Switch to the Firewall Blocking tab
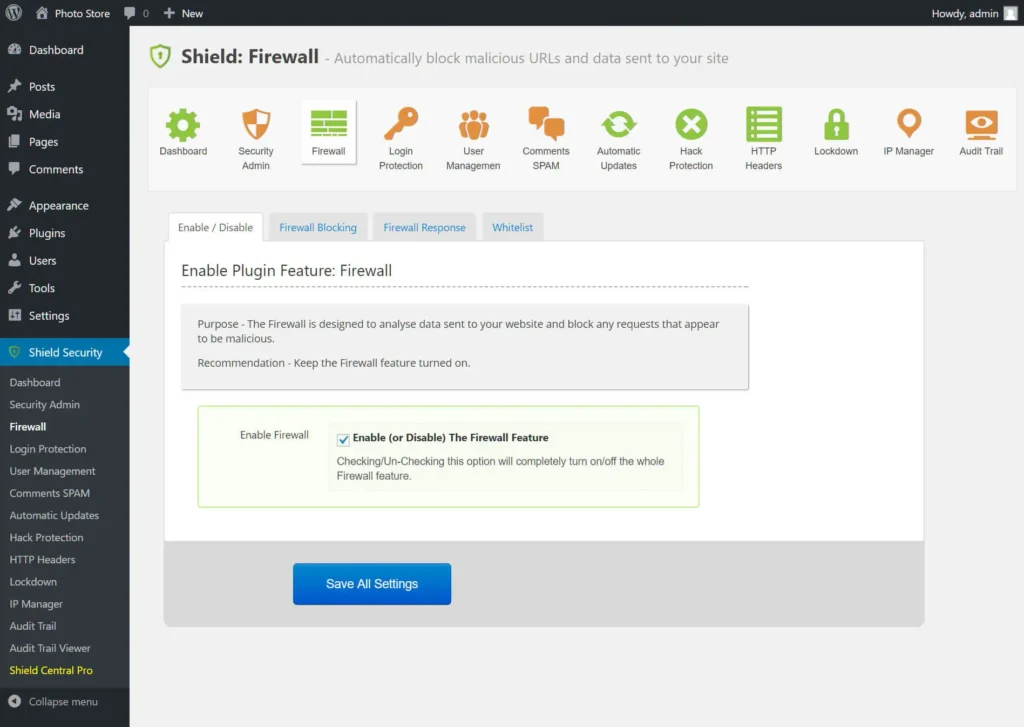1024x727 pixels. coord(317,227)
